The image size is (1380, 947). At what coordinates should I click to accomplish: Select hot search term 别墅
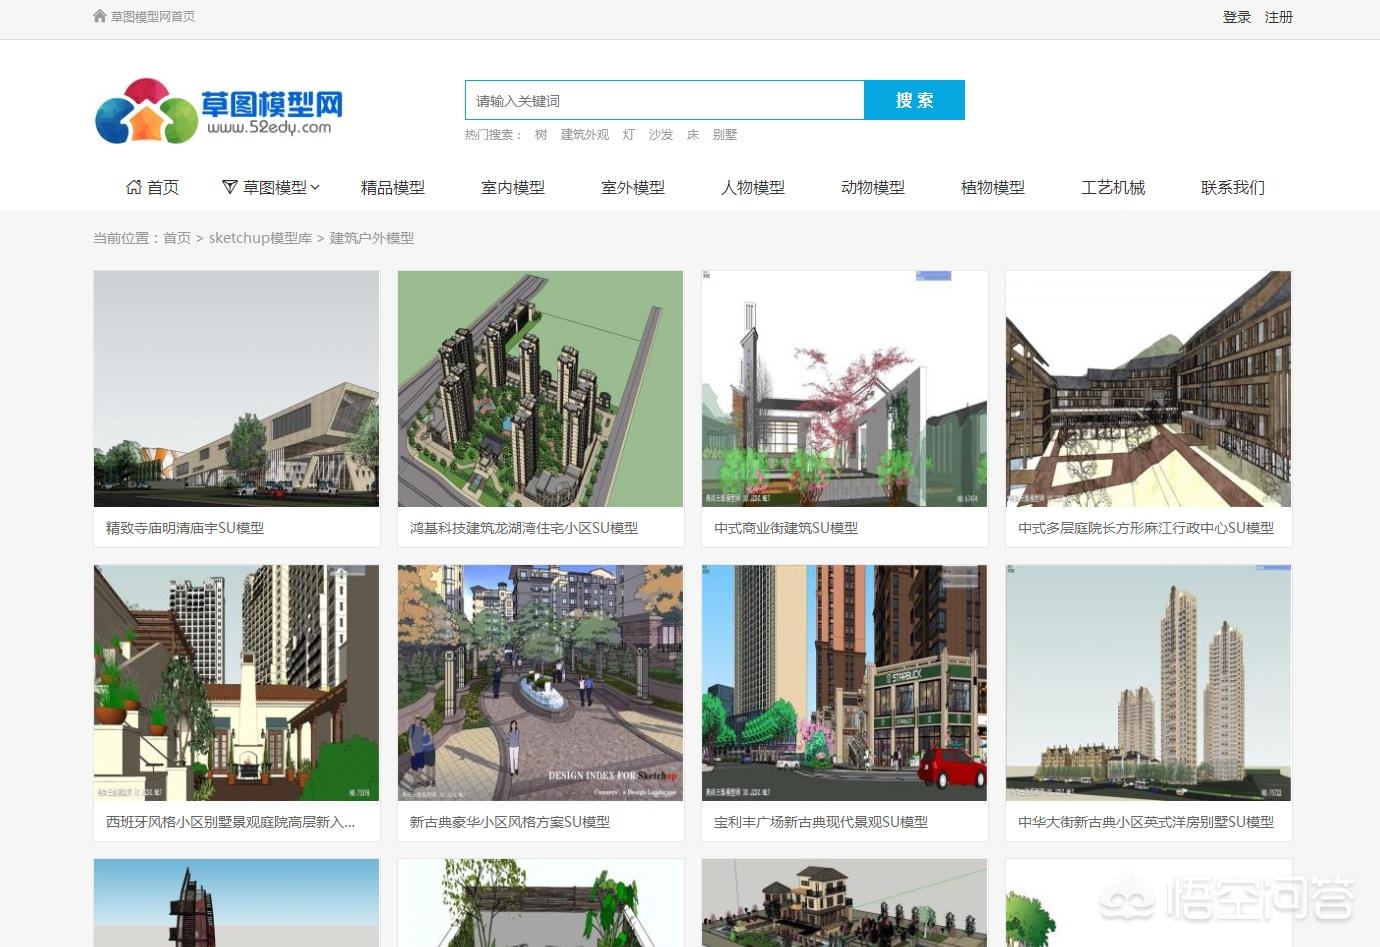725,135
